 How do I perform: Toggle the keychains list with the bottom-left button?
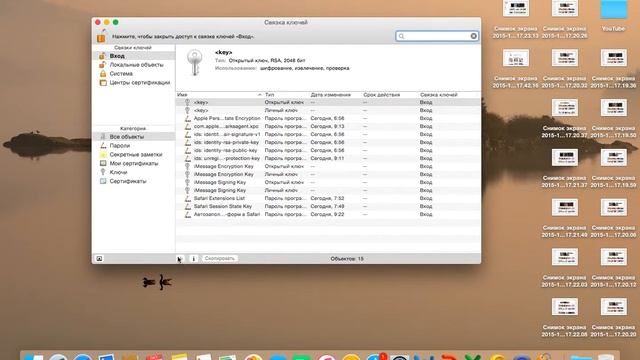click(x=99, y=258)
